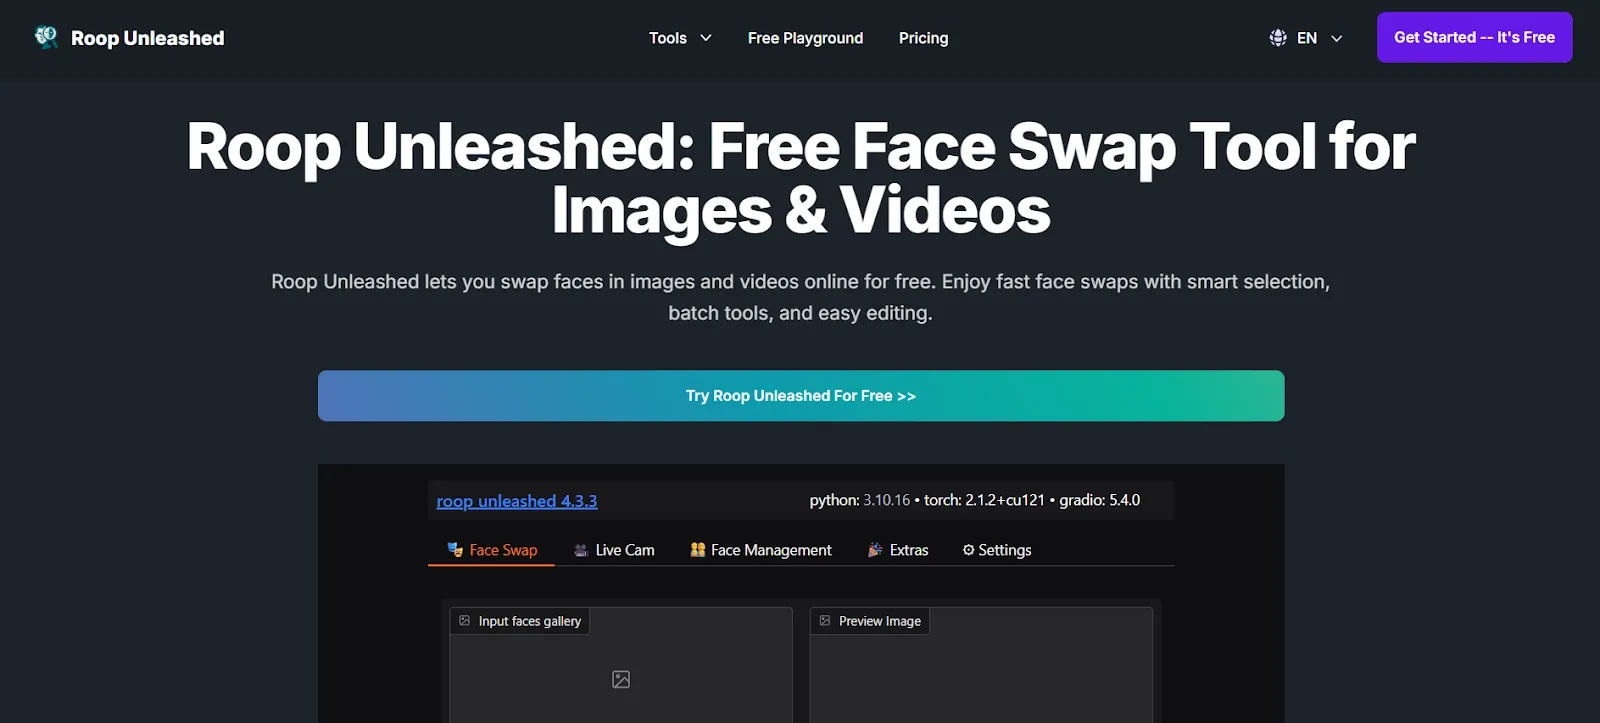Click the torch: 2.1.2+cu121 version text
Image resolution: width=1600 pixels, height=723 pixels.
tap(984, 500)
